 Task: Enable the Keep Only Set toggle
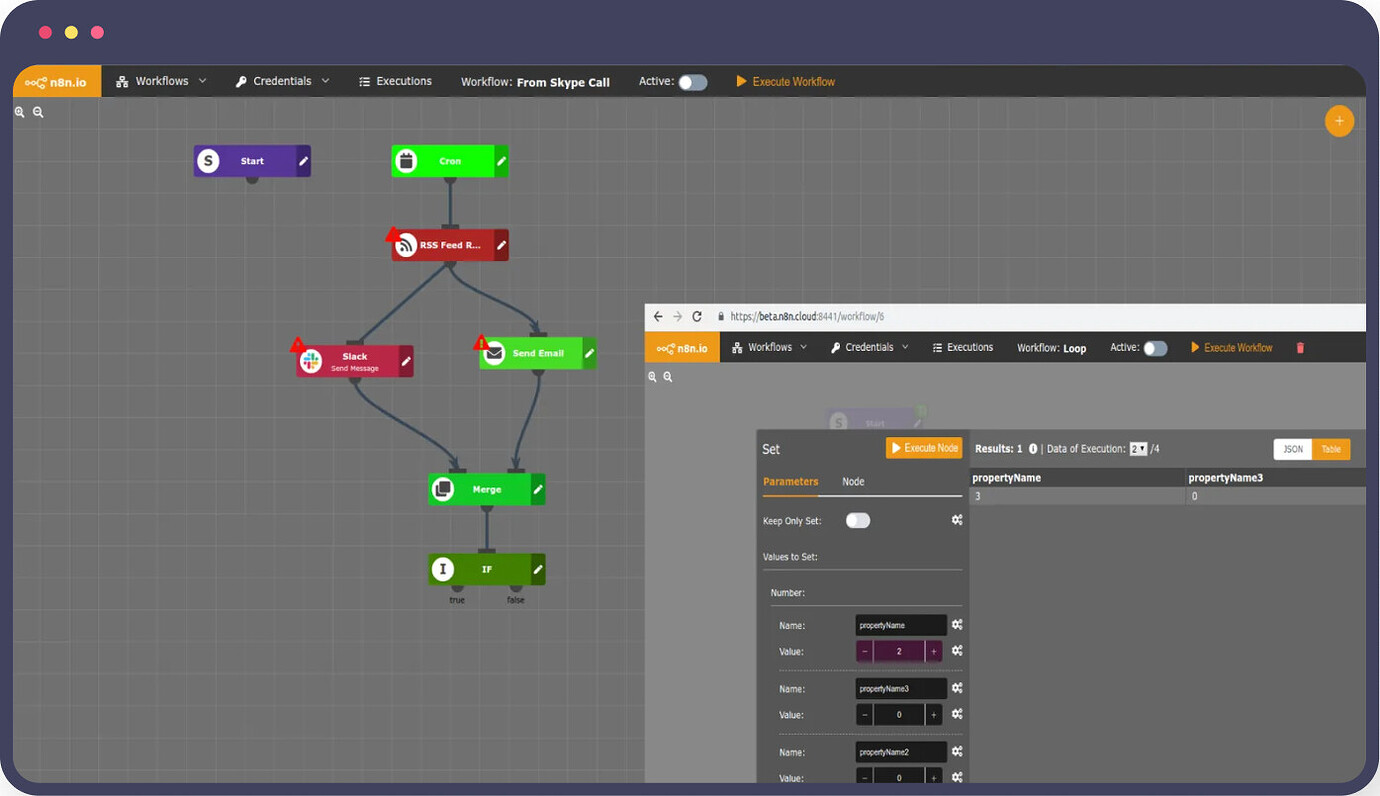point(858,520)
